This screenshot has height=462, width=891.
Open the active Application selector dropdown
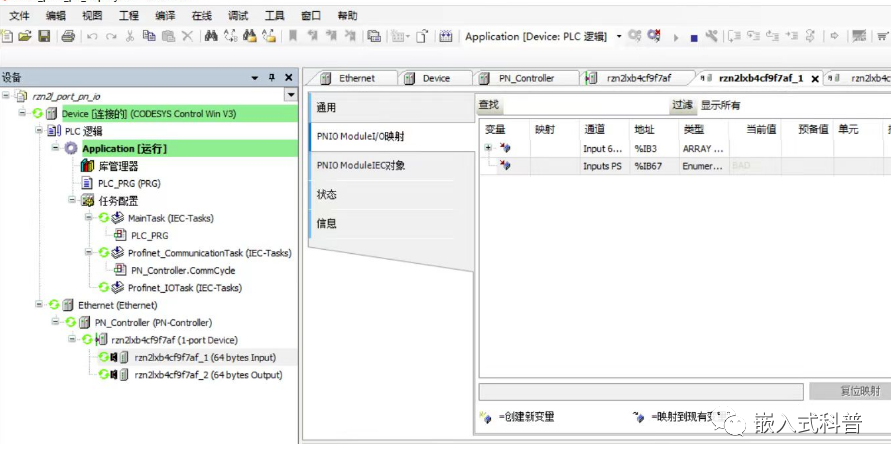[619, 36]
